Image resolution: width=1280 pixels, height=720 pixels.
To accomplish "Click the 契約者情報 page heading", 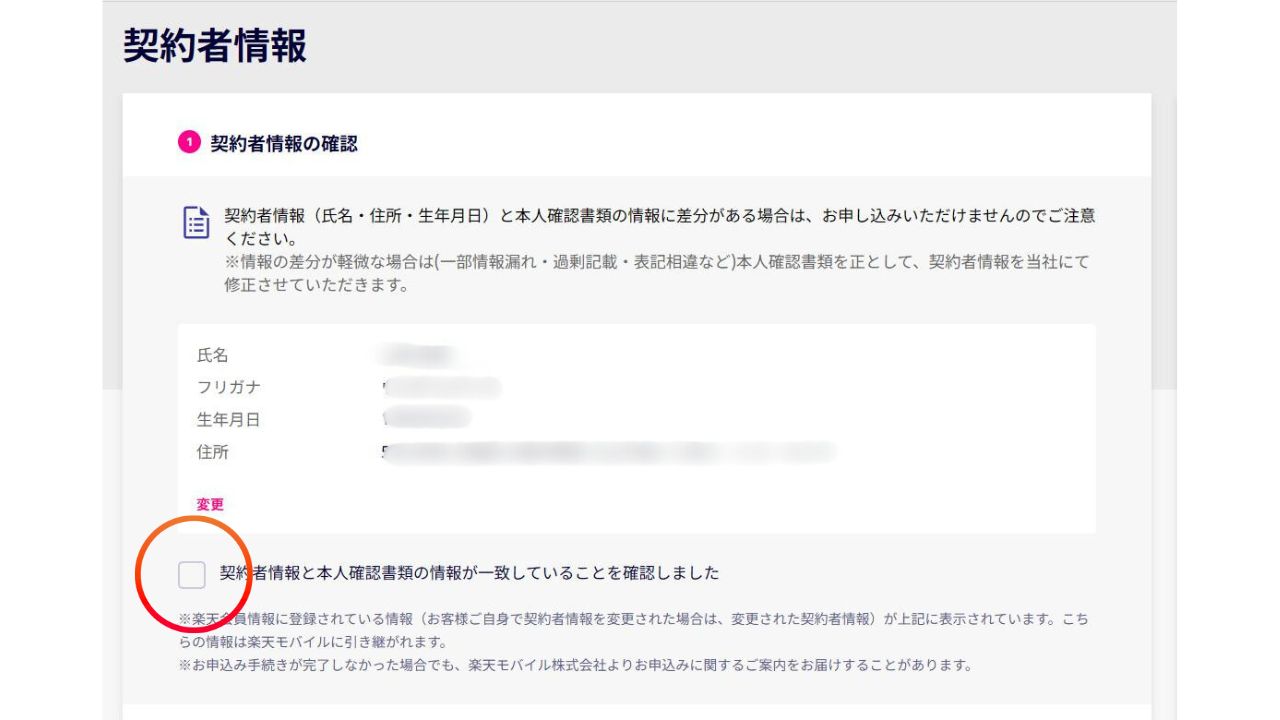I will point(215,46).
